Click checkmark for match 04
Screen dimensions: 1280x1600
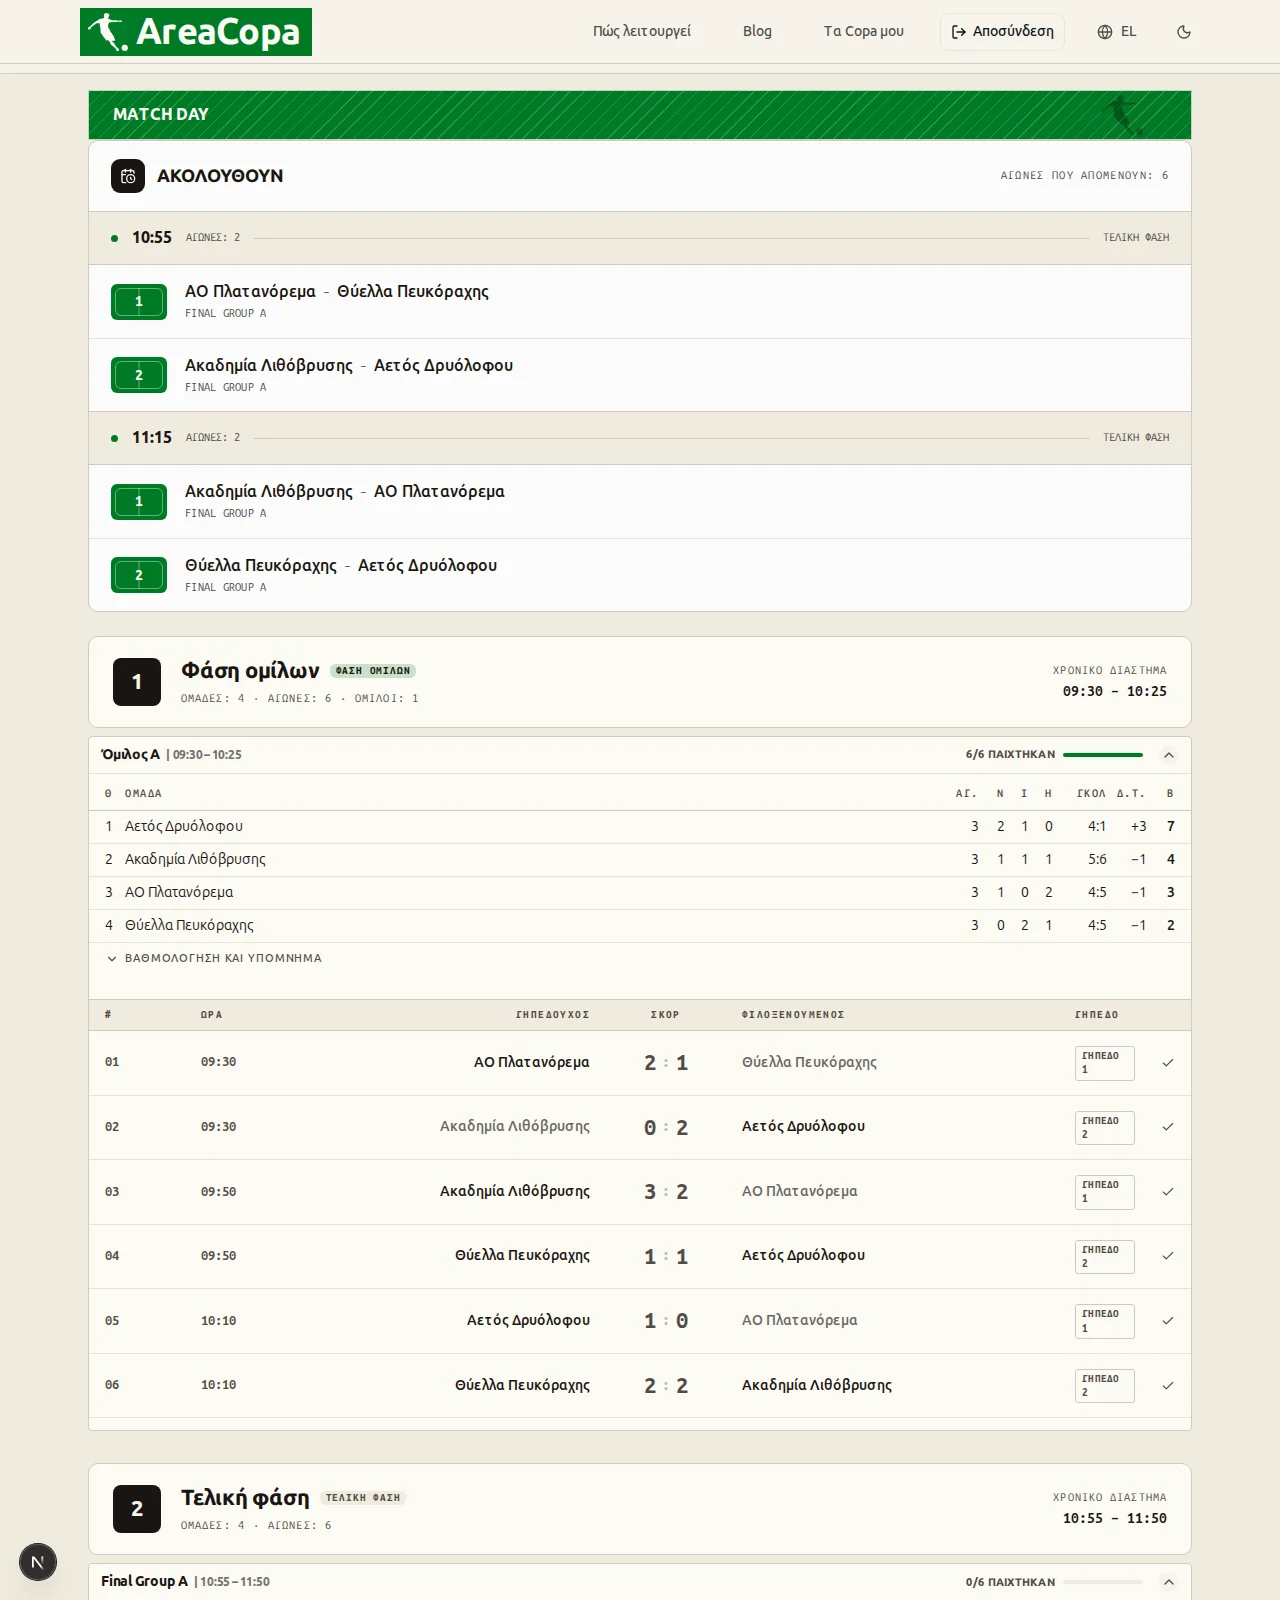tap(1168, 1256)
